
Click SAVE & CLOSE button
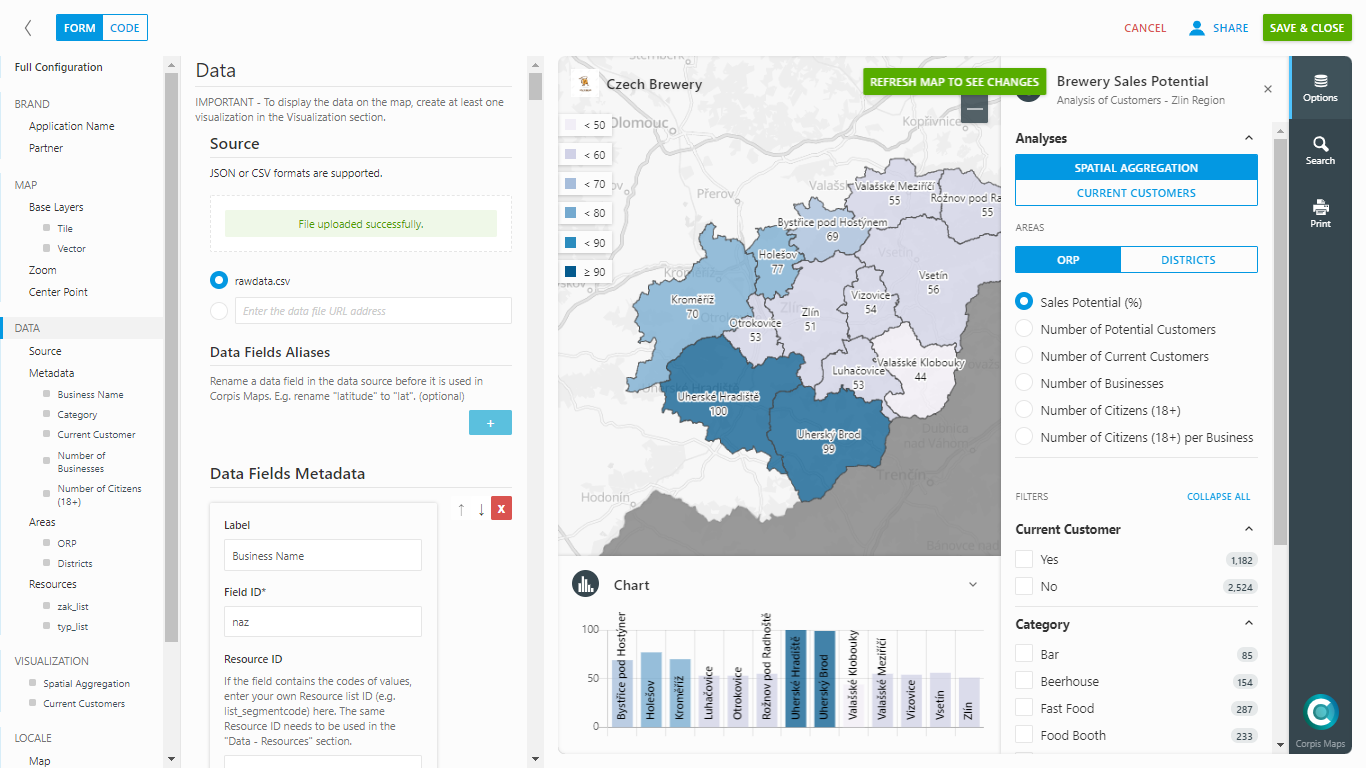[x=1307, y=28]
